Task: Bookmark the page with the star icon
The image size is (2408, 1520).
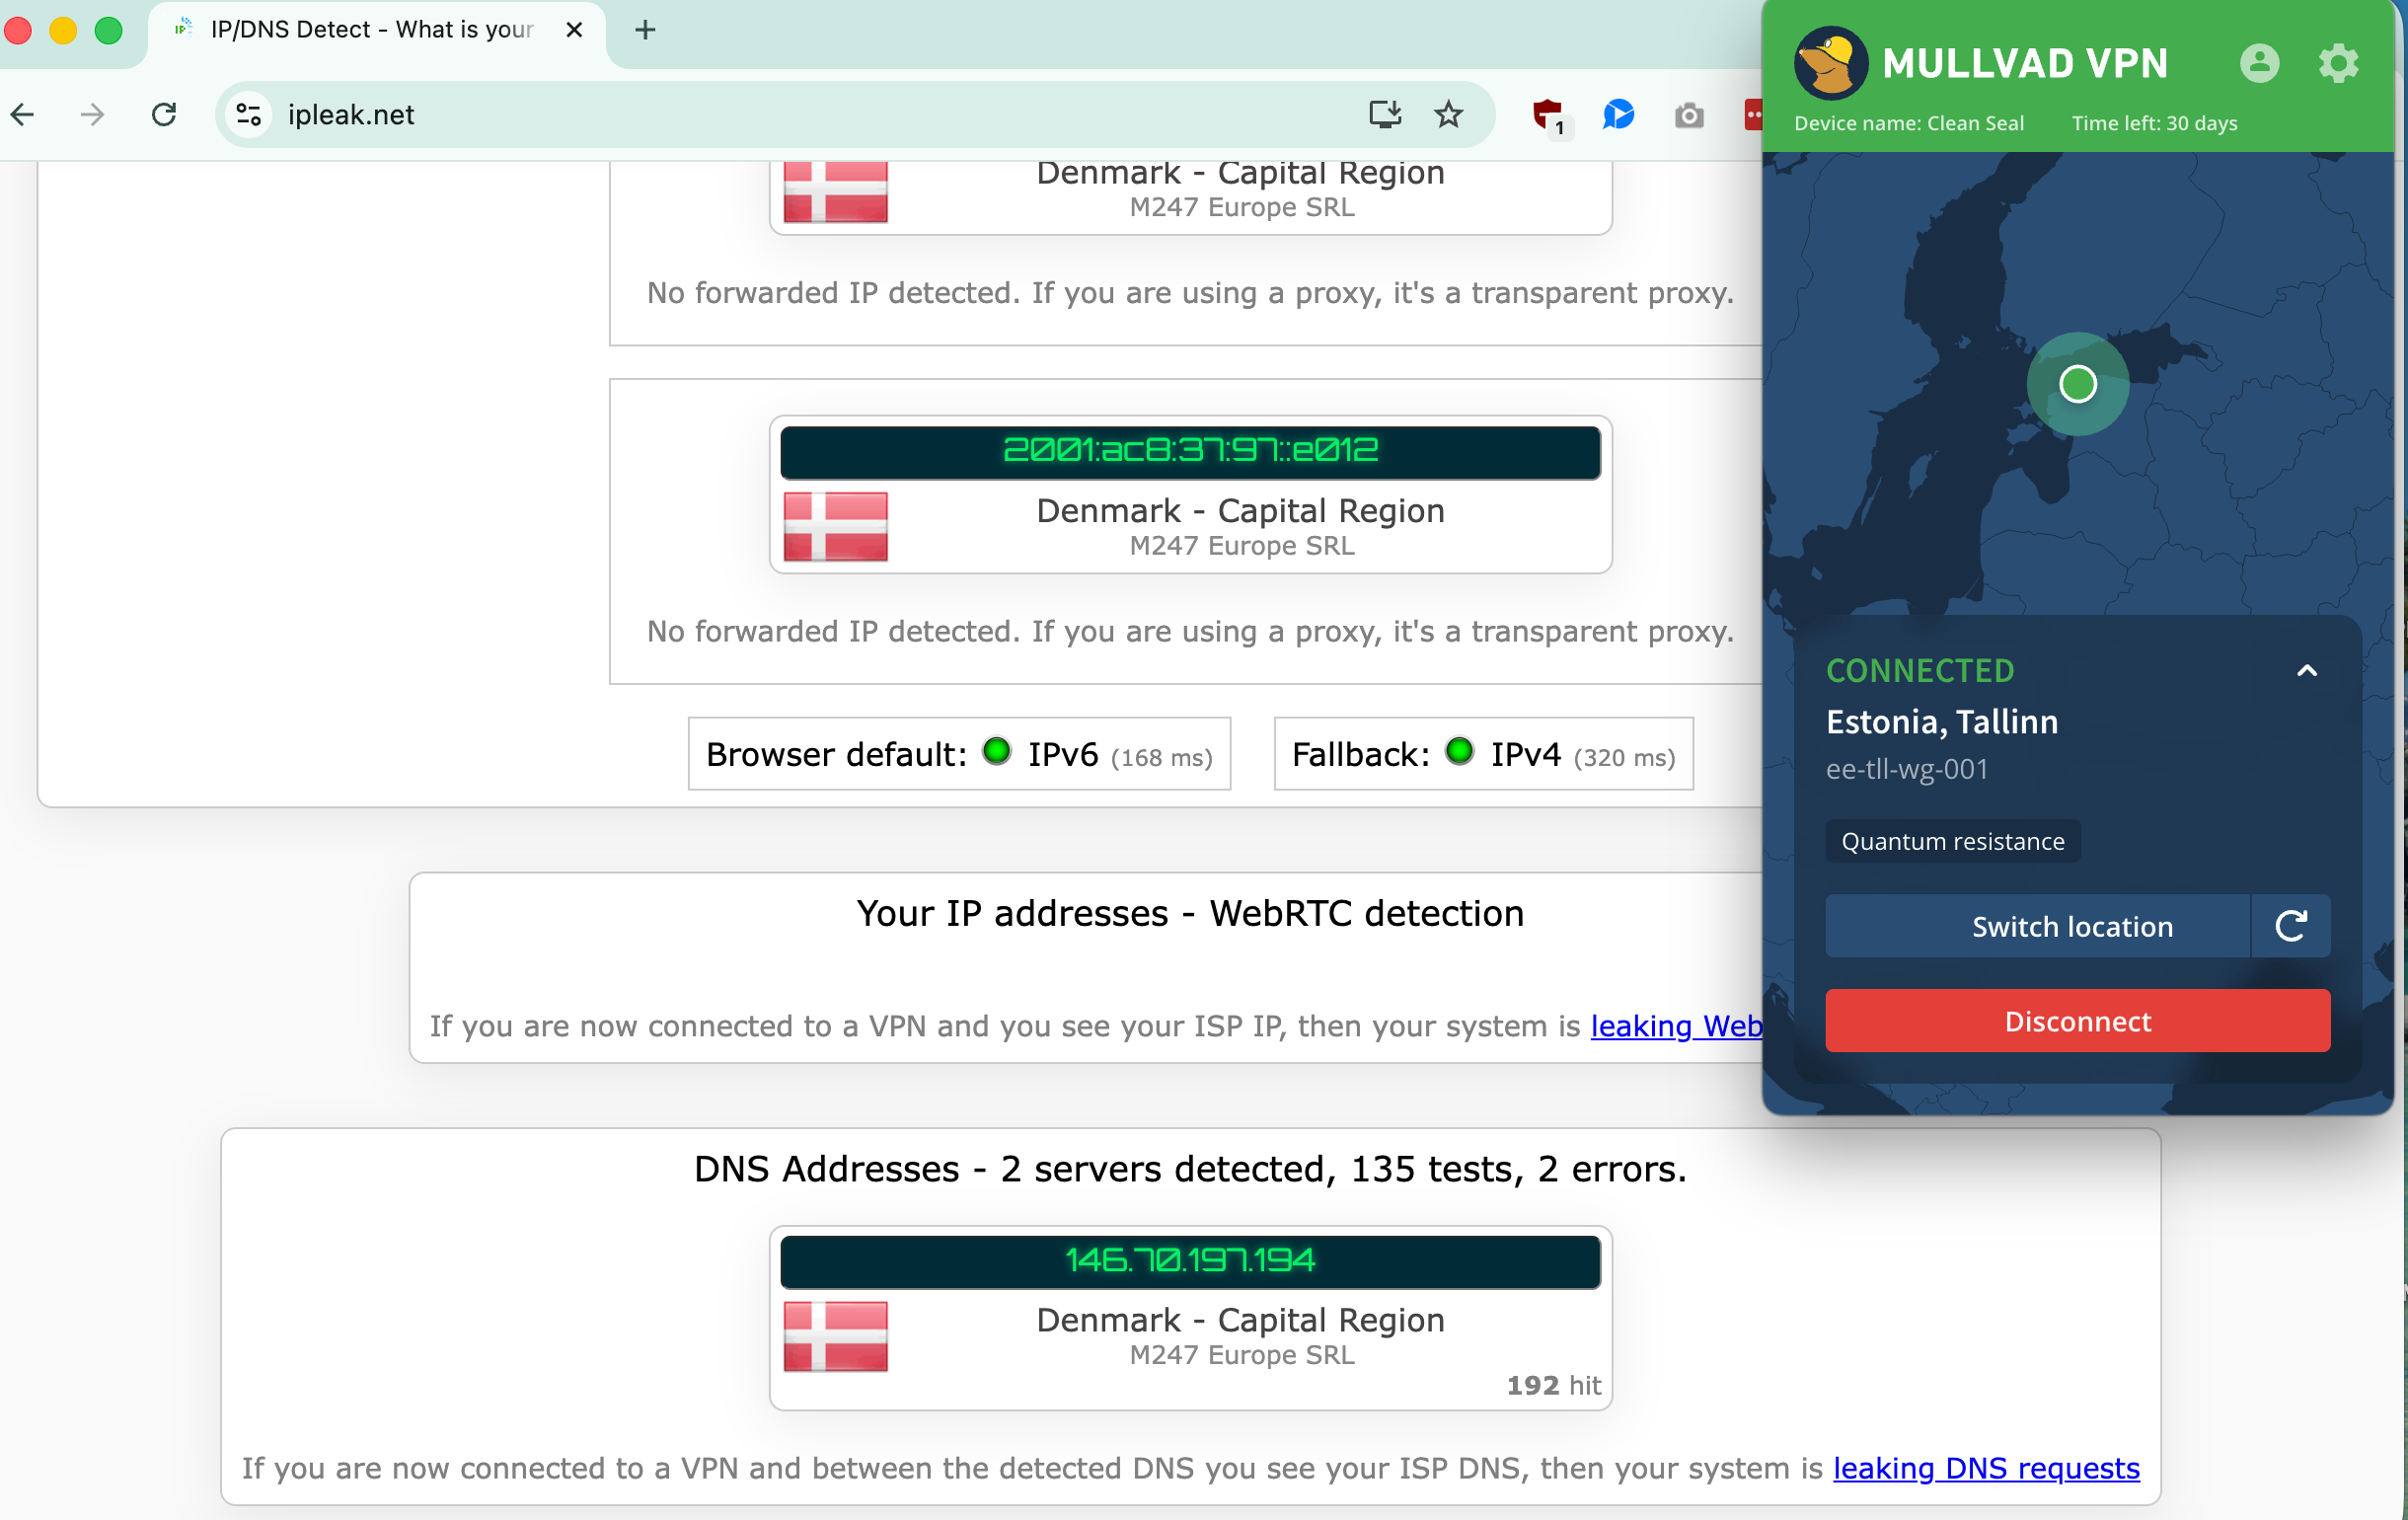Action: pyautogui.click(x=1448, y=114)
